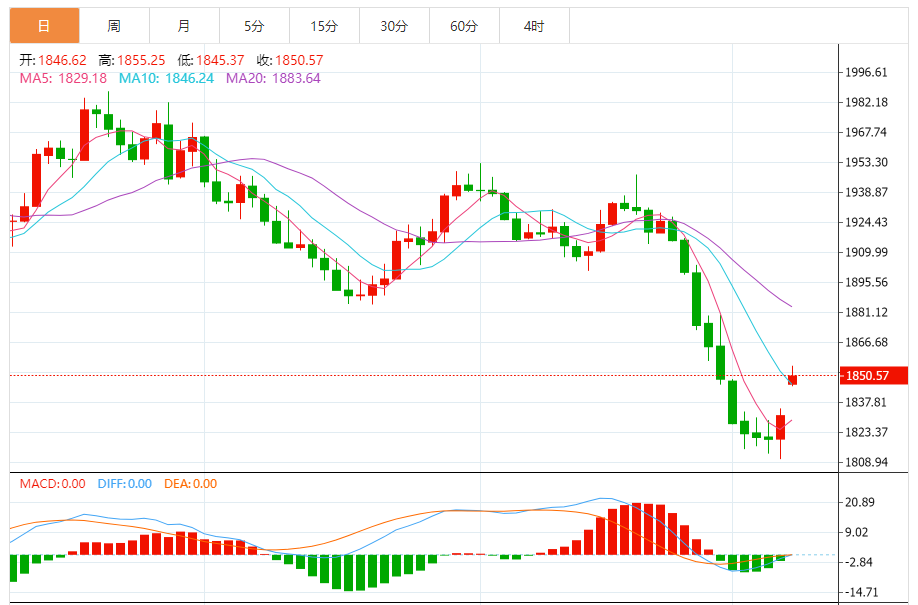
Task: Click the 20.89 MACD axis label
Action: [859, 502]
